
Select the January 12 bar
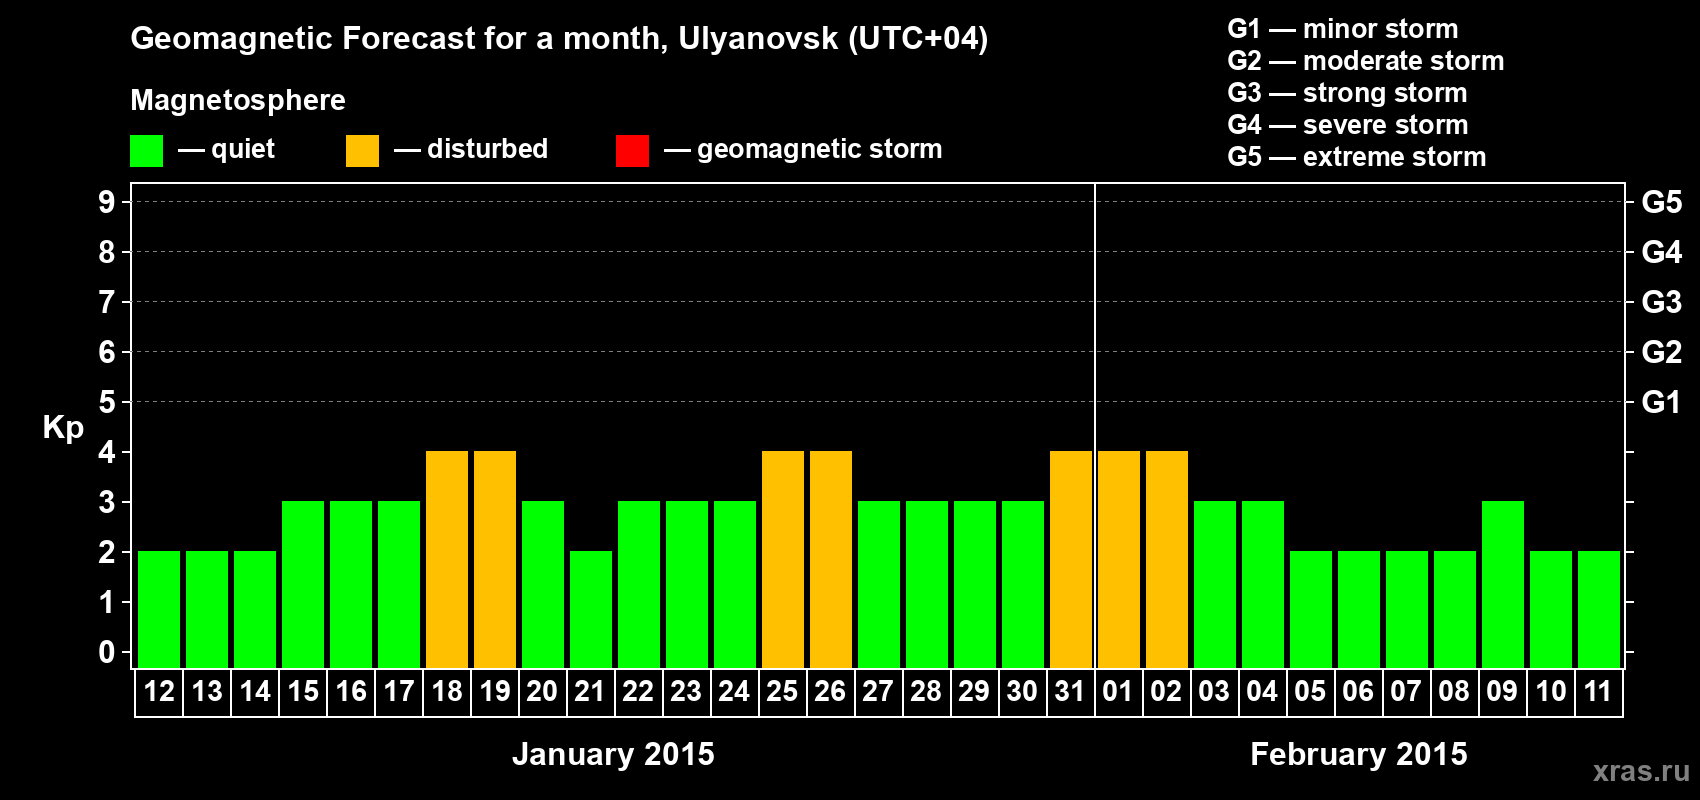pyautogui.click(x=159, y=609)
